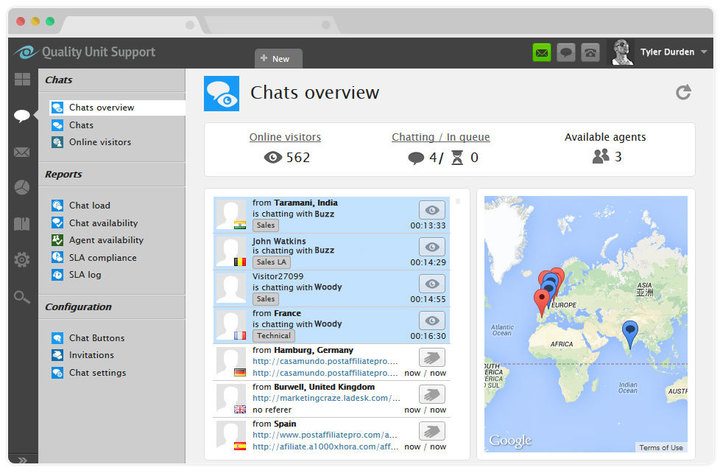Click the online visitors count 562

coord(298,158)
